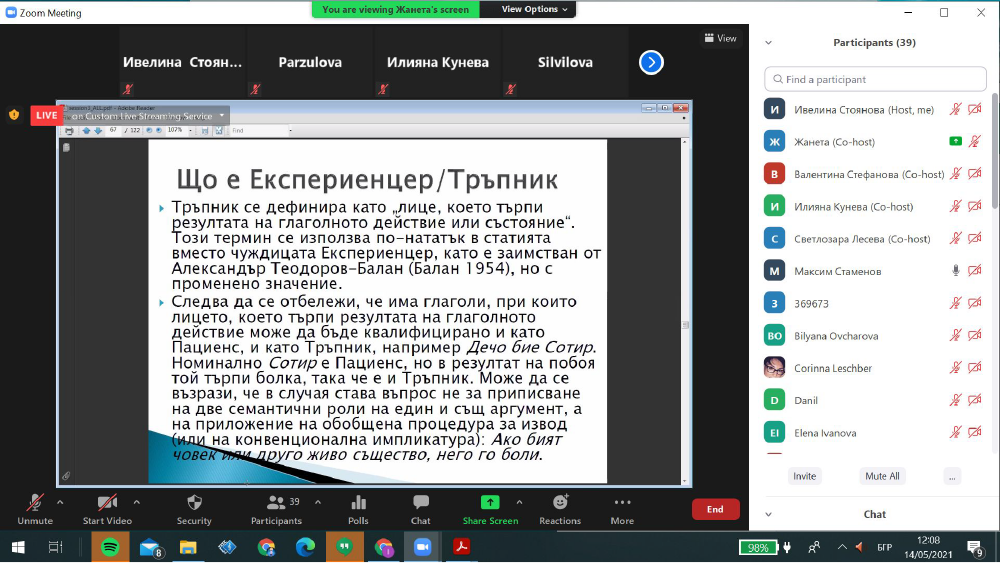Open the Reactions menu
This screenshot has height=563, width=1000.
[560, 508]
